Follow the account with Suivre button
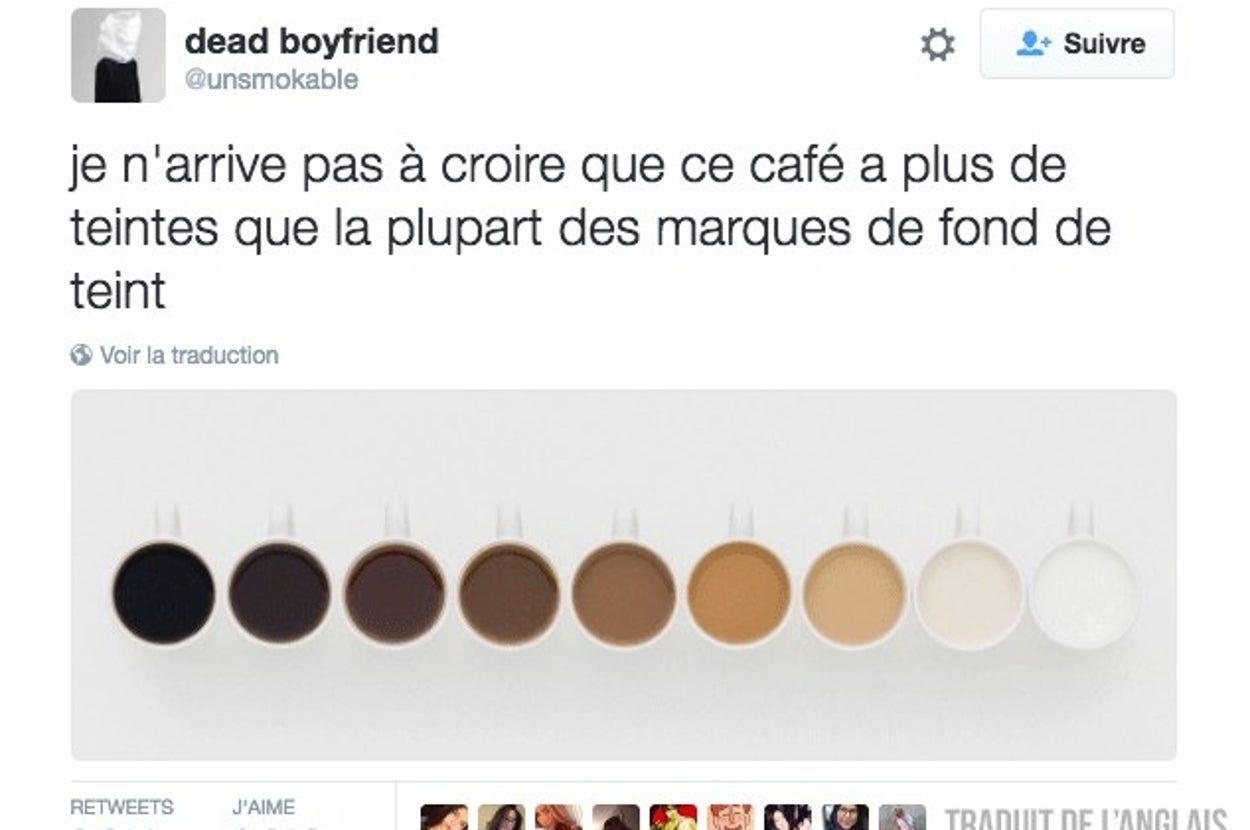 [1077, 44]
